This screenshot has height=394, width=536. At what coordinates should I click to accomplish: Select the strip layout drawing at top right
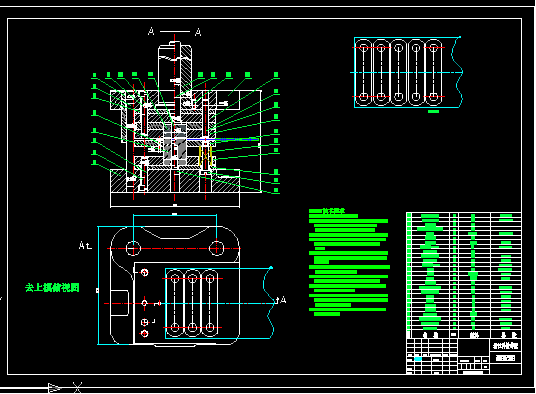pos(407,72)
